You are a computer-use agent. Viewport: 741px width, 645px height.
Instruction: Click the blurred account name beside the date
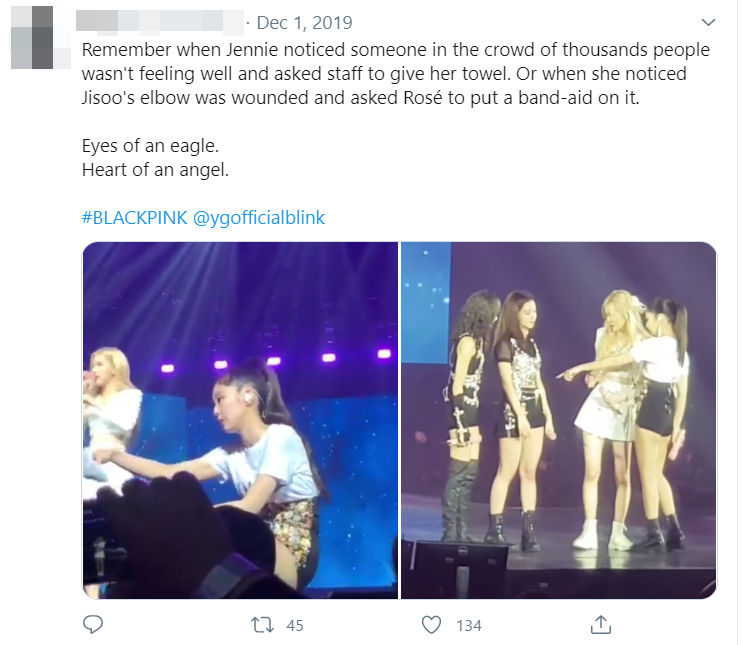point(162,23)
